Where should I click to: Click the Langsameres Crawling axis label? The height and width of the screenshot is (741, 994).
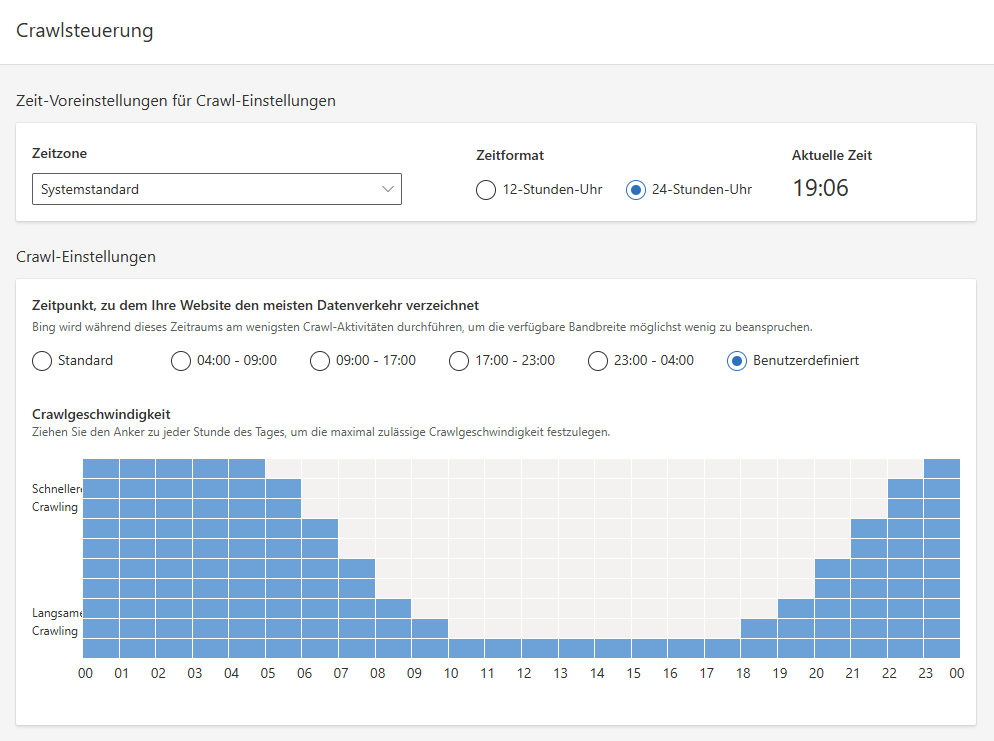pyautogui.click(x=57, y=622)
